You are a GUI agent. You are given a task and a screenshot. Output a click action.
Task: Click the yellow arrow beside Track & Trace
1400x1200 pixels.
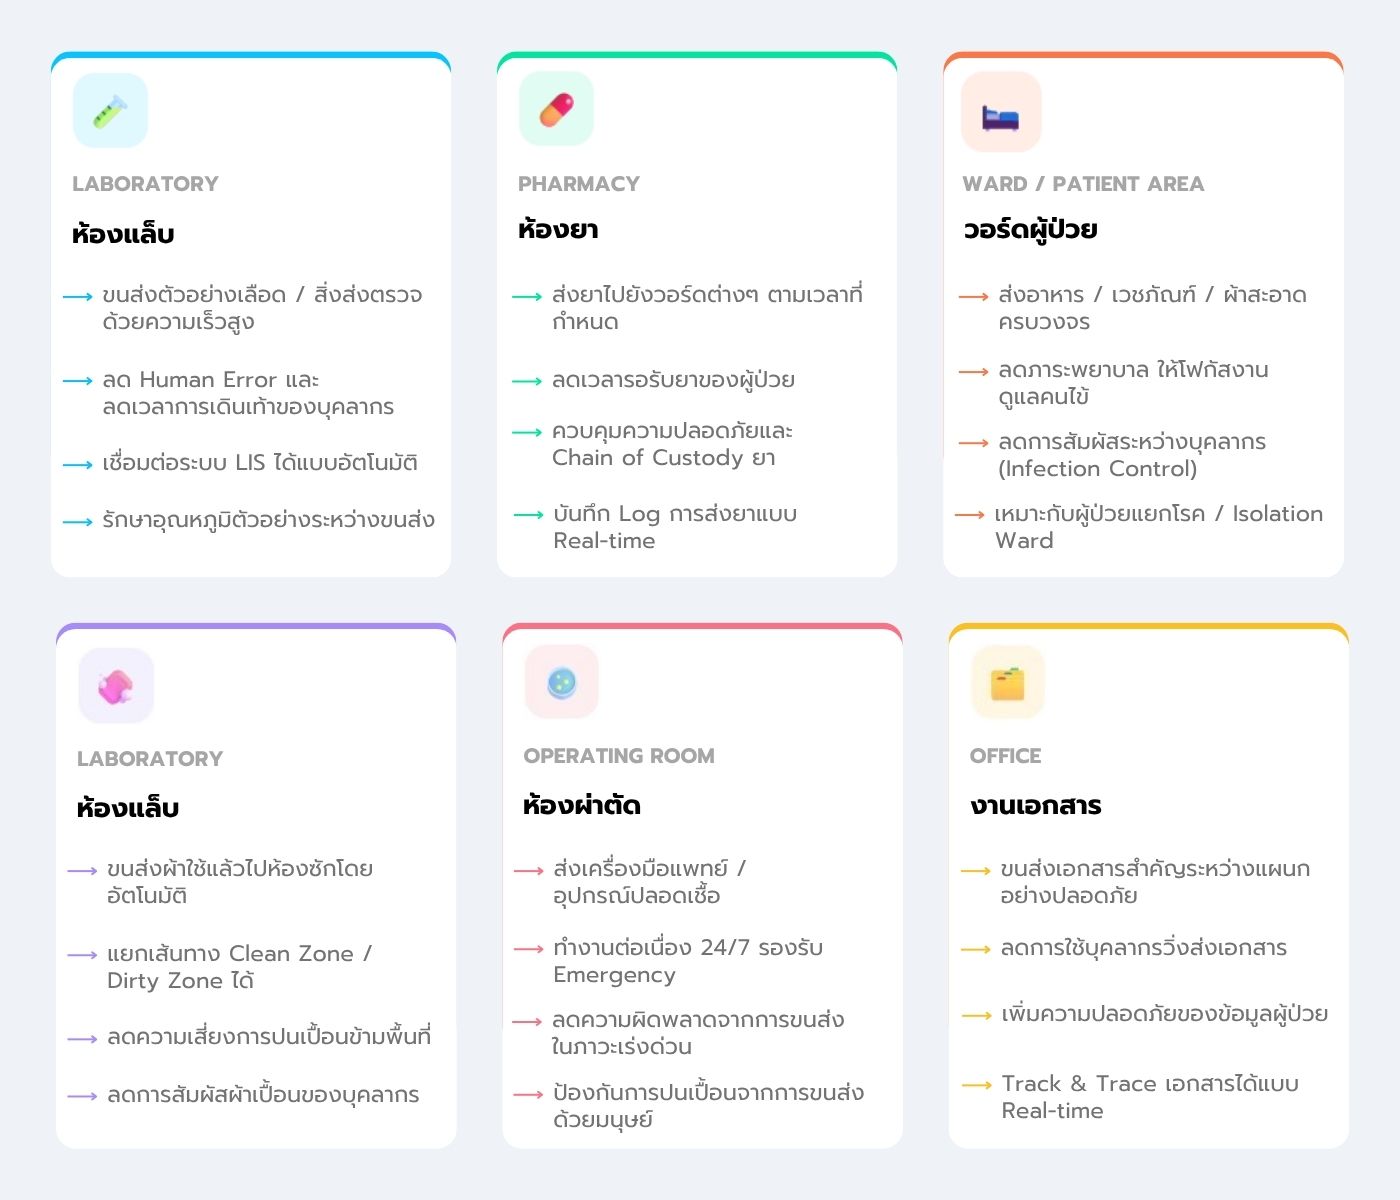[976, 1085]
